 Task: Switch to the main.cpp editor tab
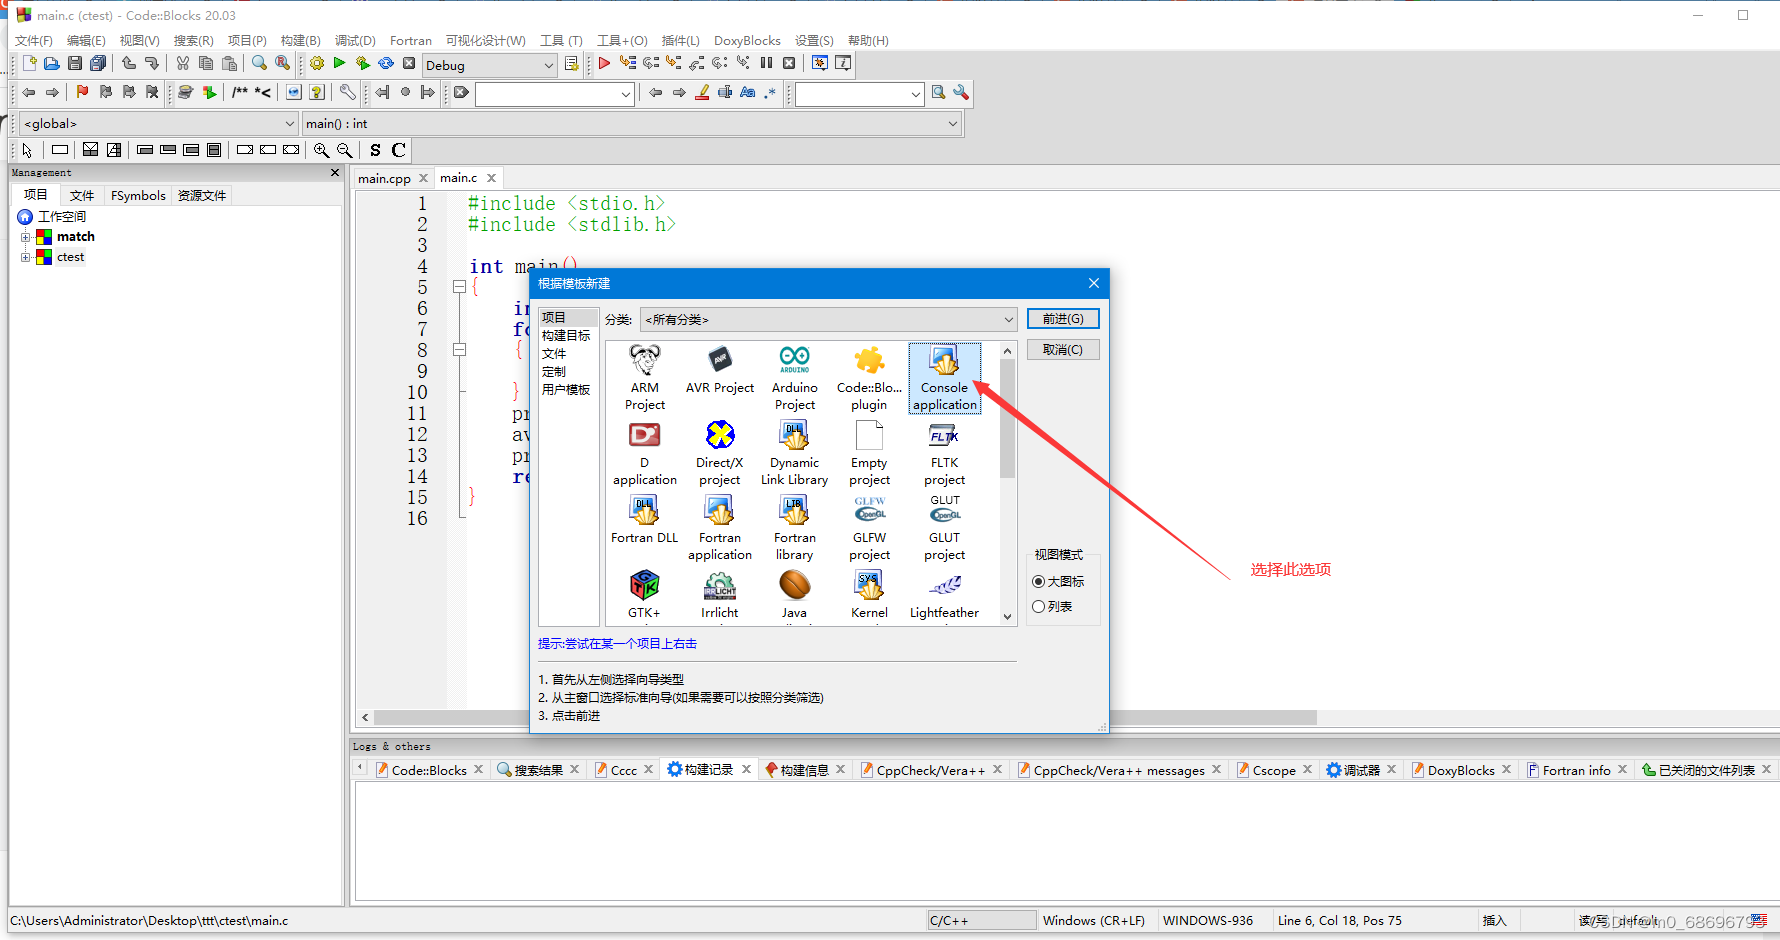(384, 177)
